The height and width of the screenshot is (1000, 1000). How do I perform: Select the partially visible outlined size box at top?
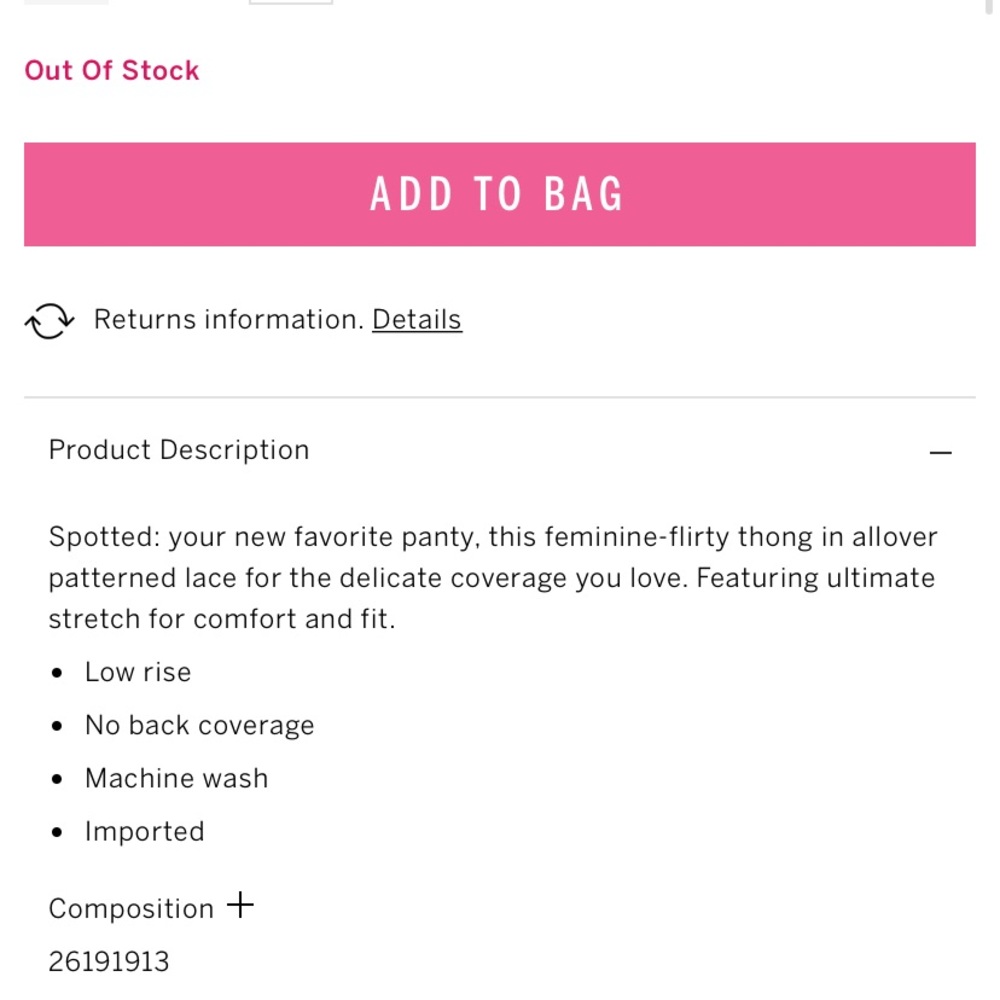click(x=291, y=2)
